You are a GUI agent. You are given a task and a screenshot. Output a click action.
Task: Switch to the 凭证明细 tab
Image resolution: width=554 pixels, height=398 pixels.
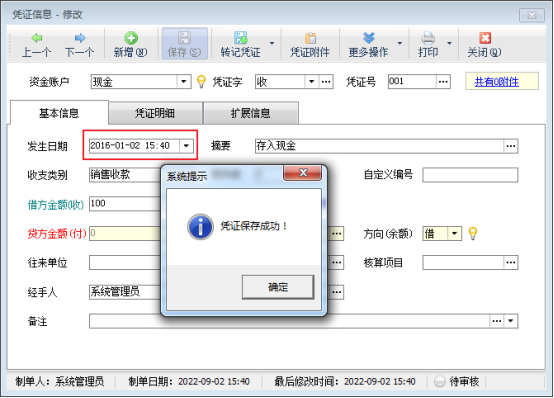point(155,113)
